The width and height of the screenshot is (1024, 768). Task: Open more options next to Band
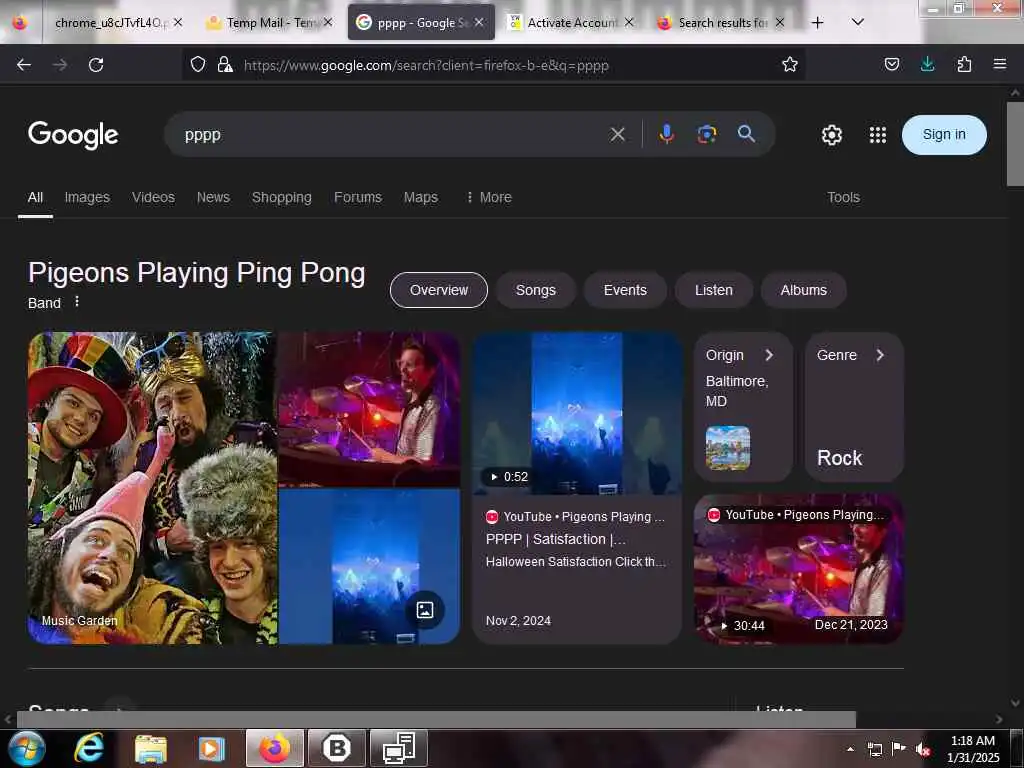(x=77, y=302)
